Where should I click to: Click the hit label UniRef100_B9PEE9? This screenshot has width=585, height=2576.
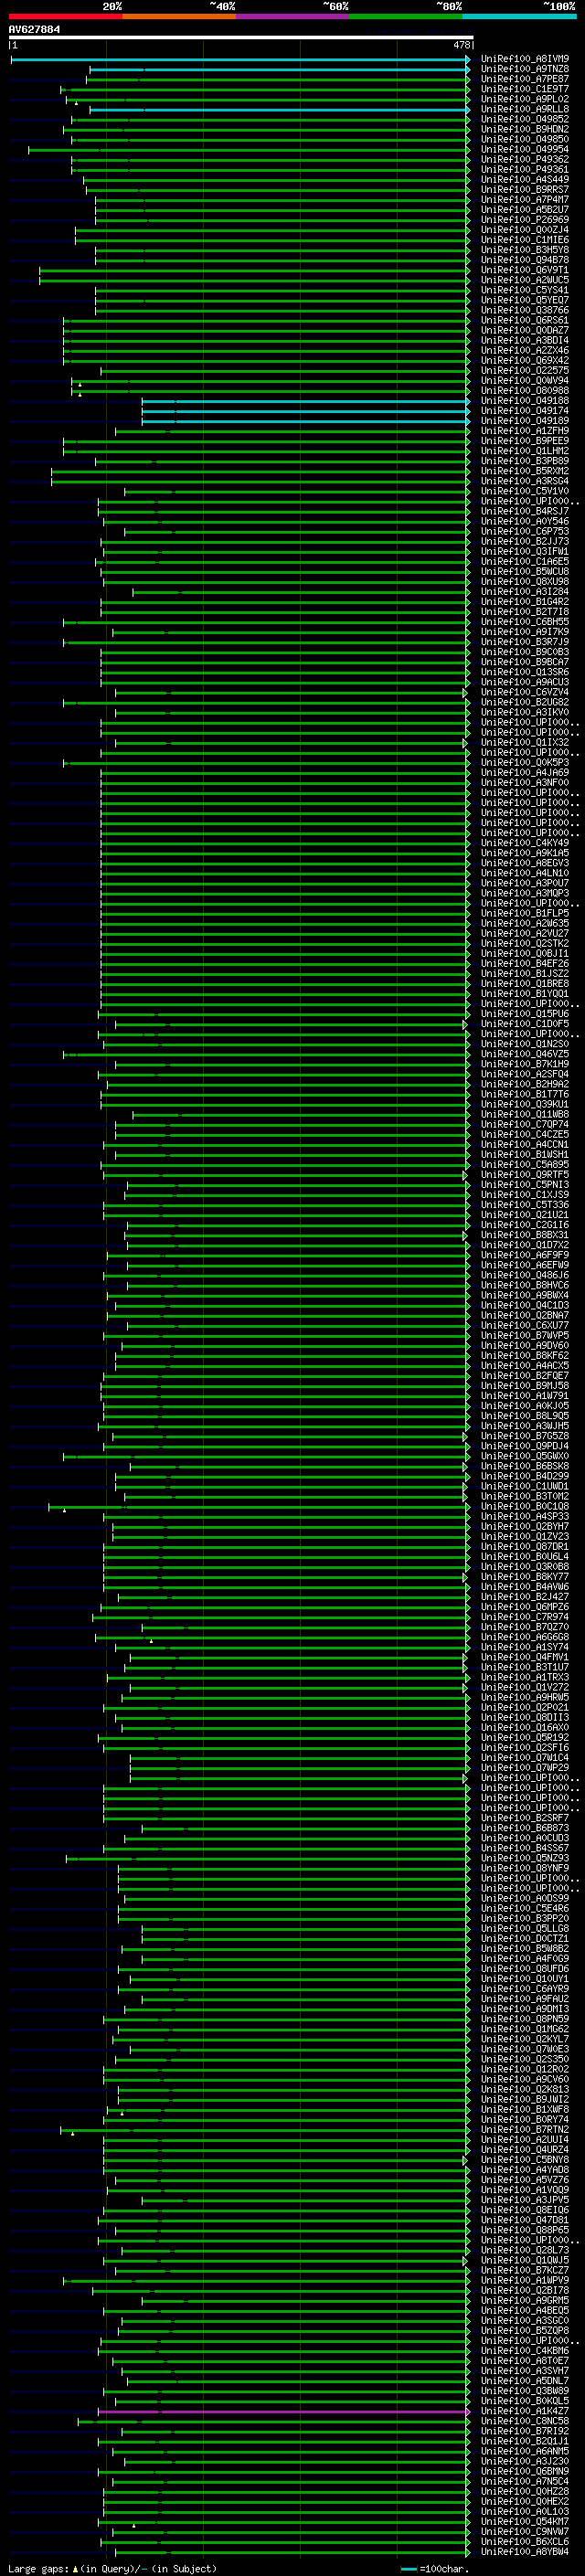[x=525, y=441]
